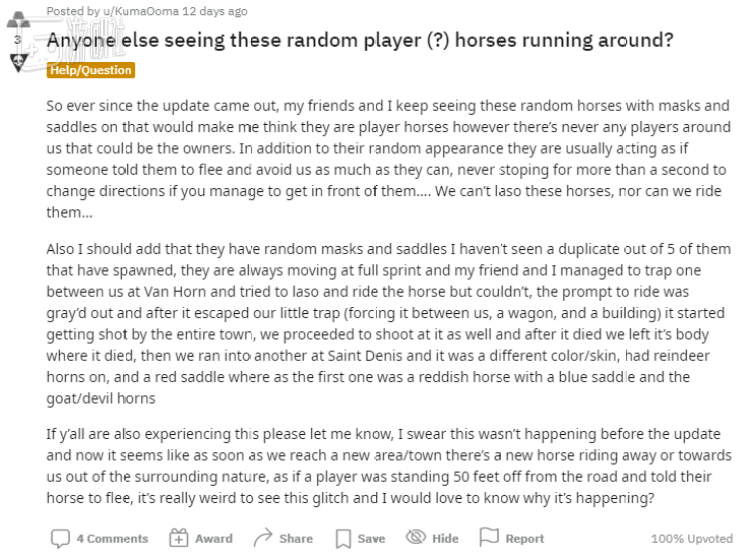750x560 pixels.
Task: Click the vote count number
Action: tap(16, 40)
